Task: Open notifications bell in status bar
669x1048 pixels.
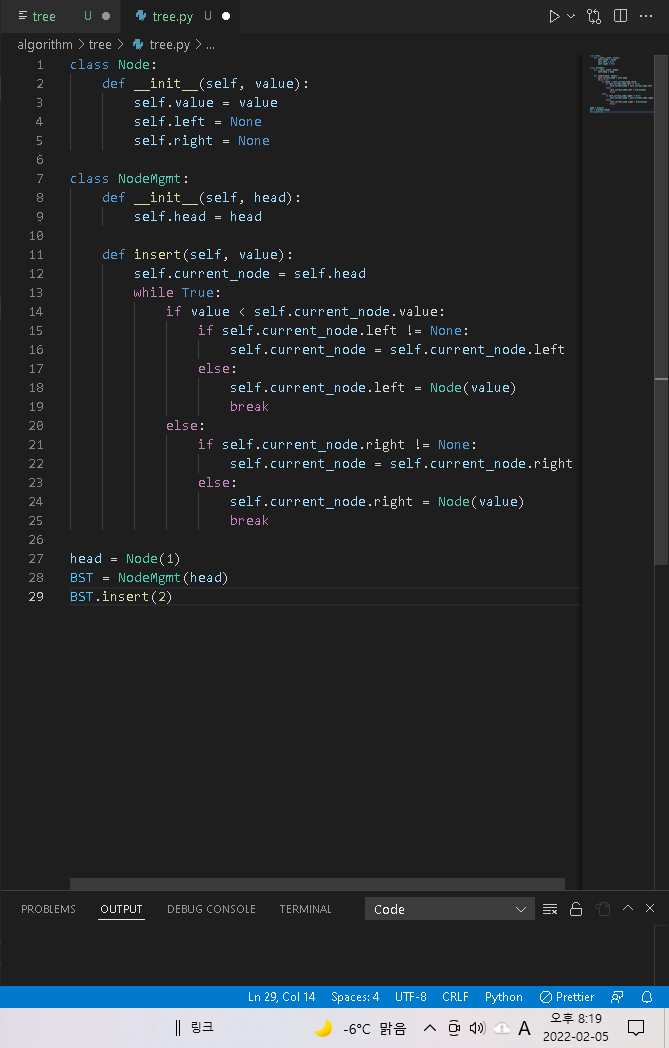Action: pos(646,997)
